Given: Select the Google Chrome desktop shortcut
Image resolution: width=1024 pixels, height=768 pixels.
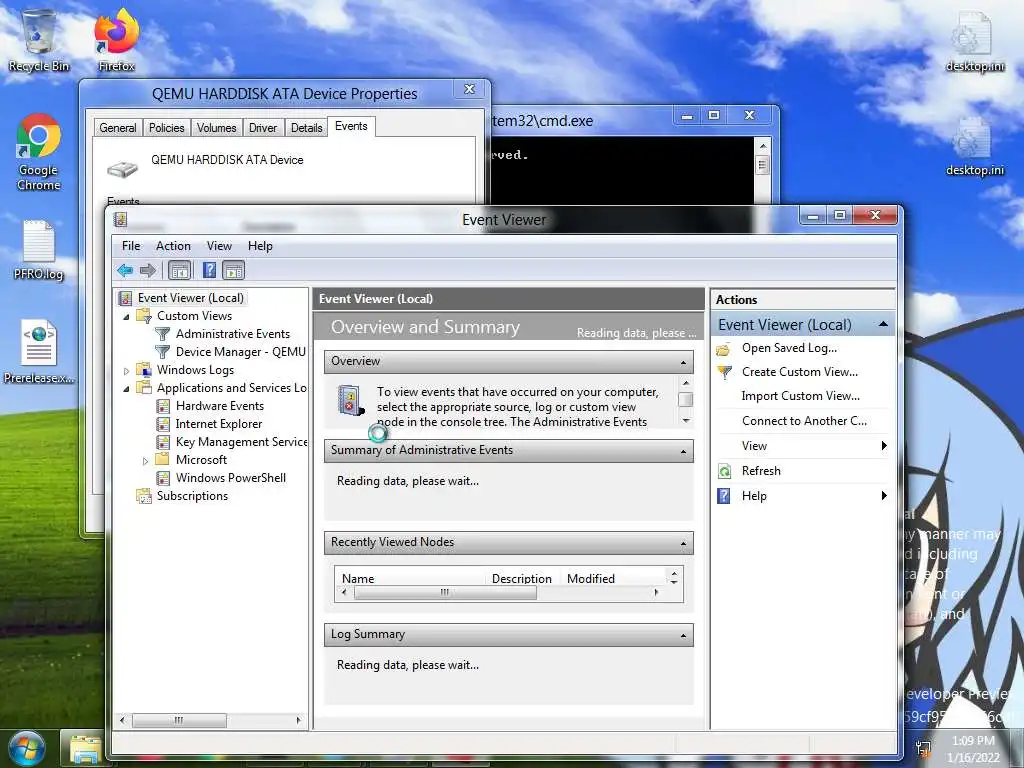Looking at the screenshot, I should 39,152.
